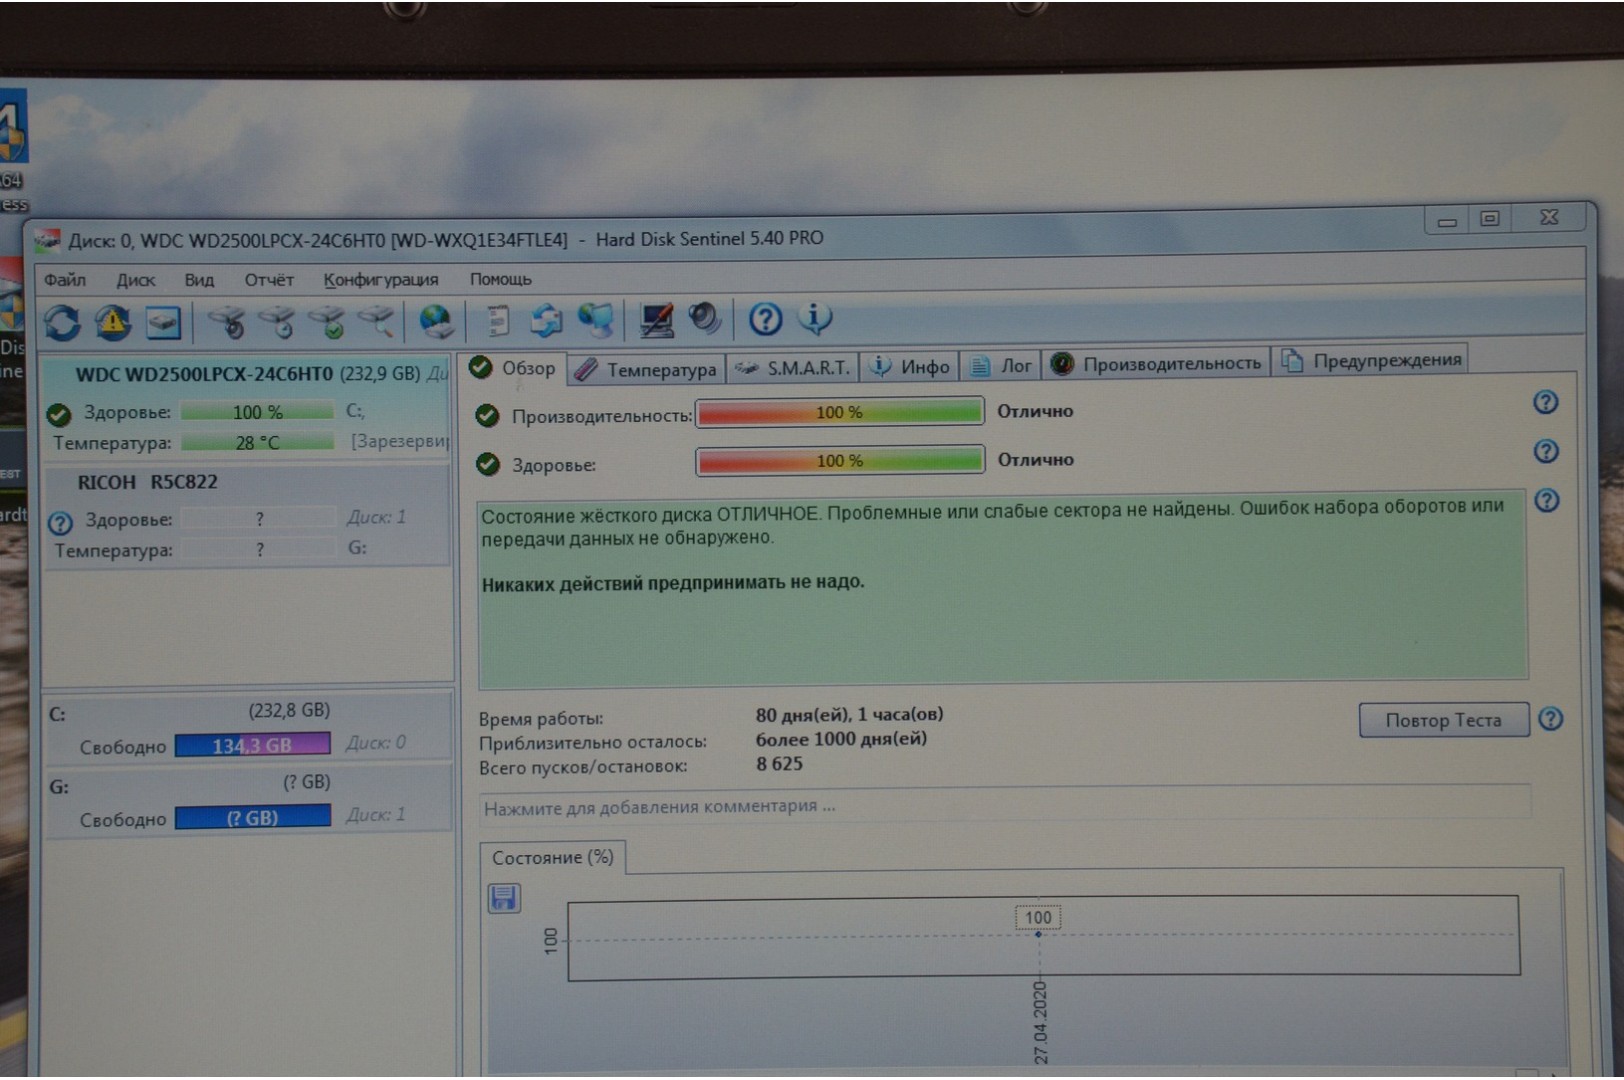The width and height of the screenshot is (1624, 1080).
Task: Click the C: partition label in sidebar
Action: tap(57, 714)
